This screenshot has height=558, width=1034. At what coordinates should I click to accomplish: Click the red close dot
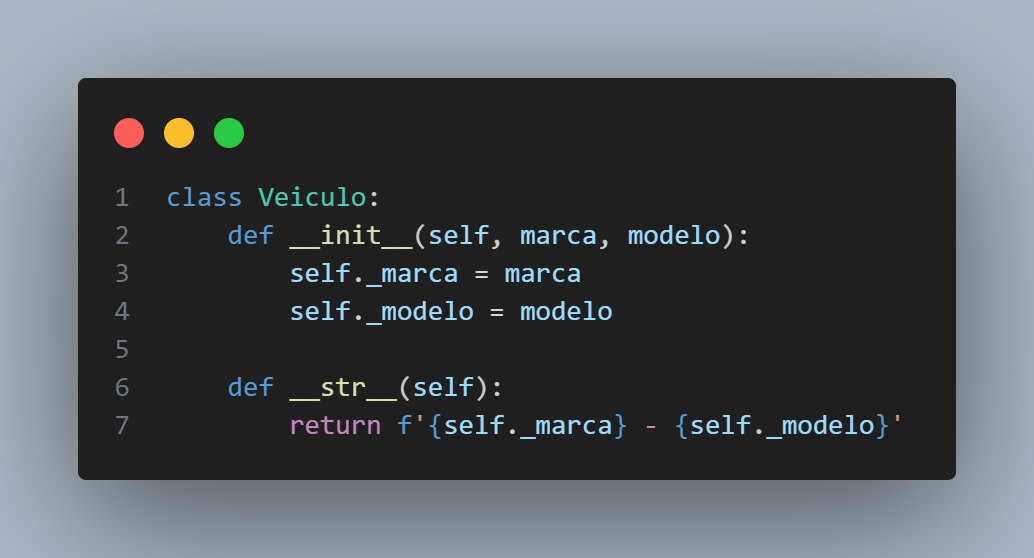(x=129, y=133)
